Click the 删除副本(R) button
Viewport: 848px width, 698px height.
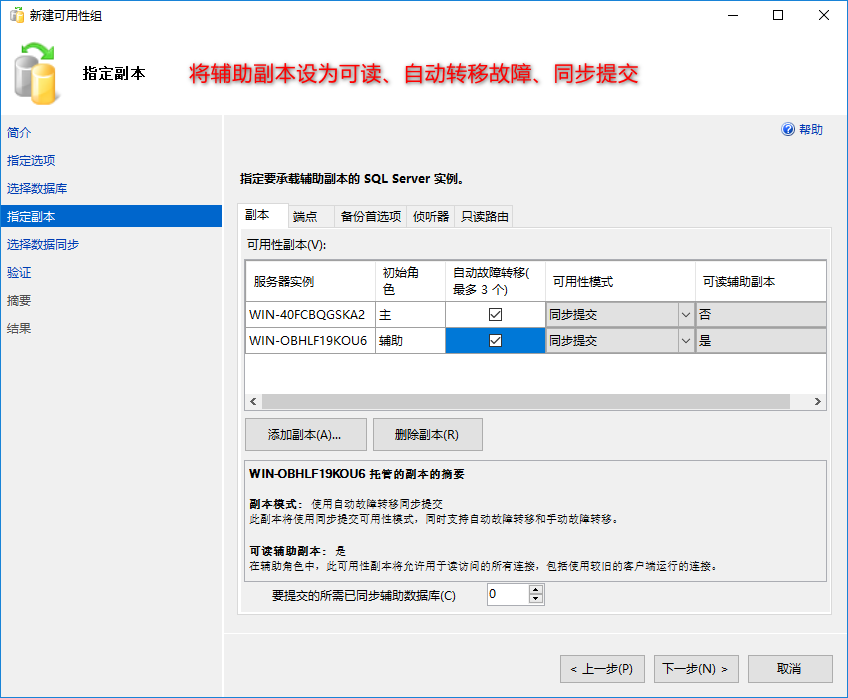pyautogui.click(x=427, y=434)
